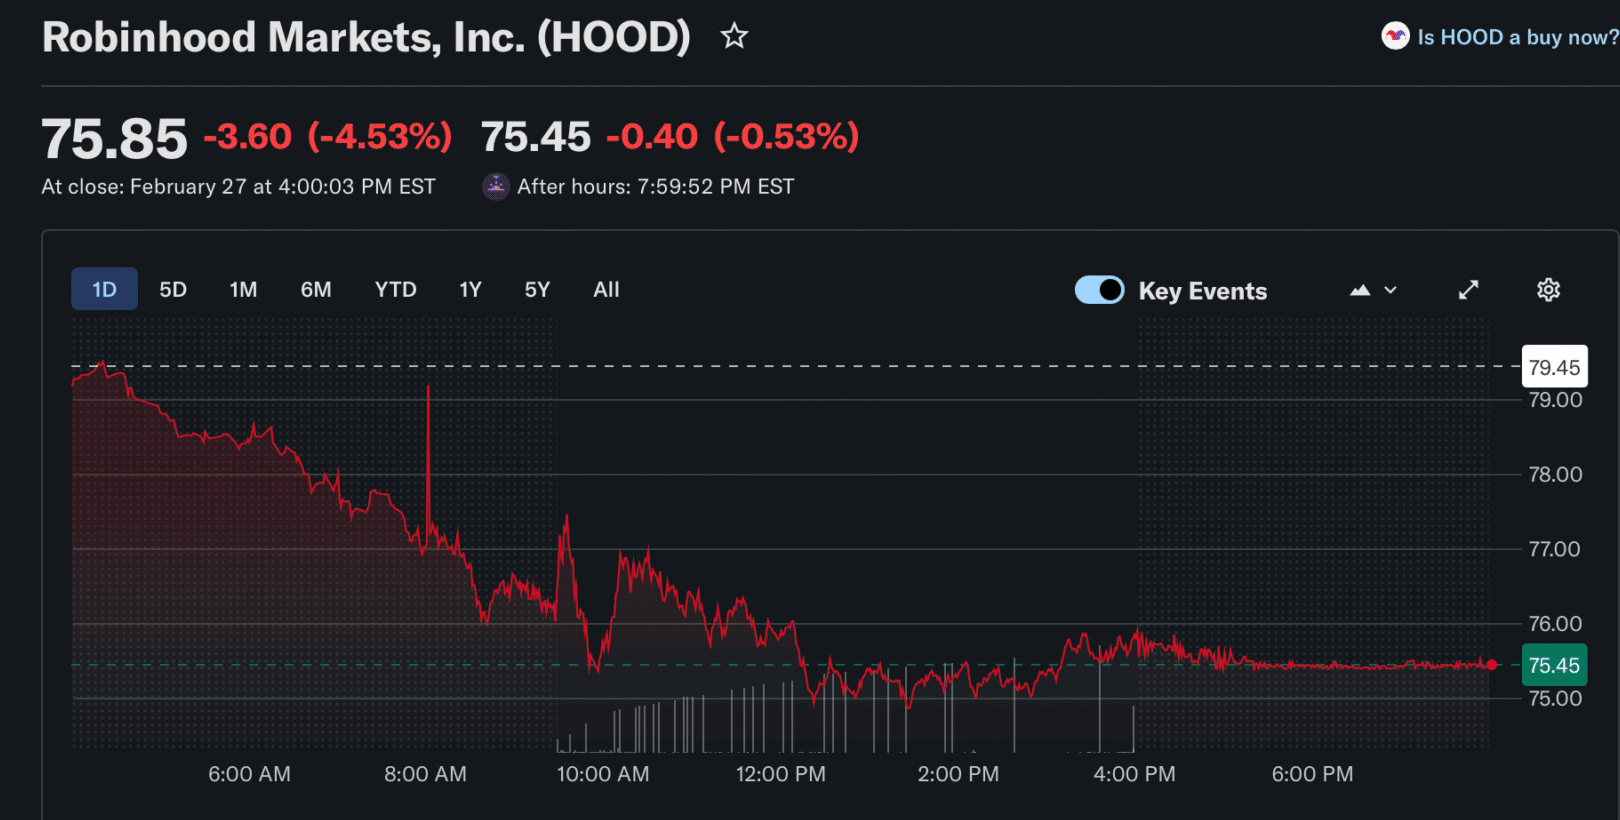Click the red current price dot
The width and height of the screenshot is (1620, 820).
click(x=1492, y=665)
